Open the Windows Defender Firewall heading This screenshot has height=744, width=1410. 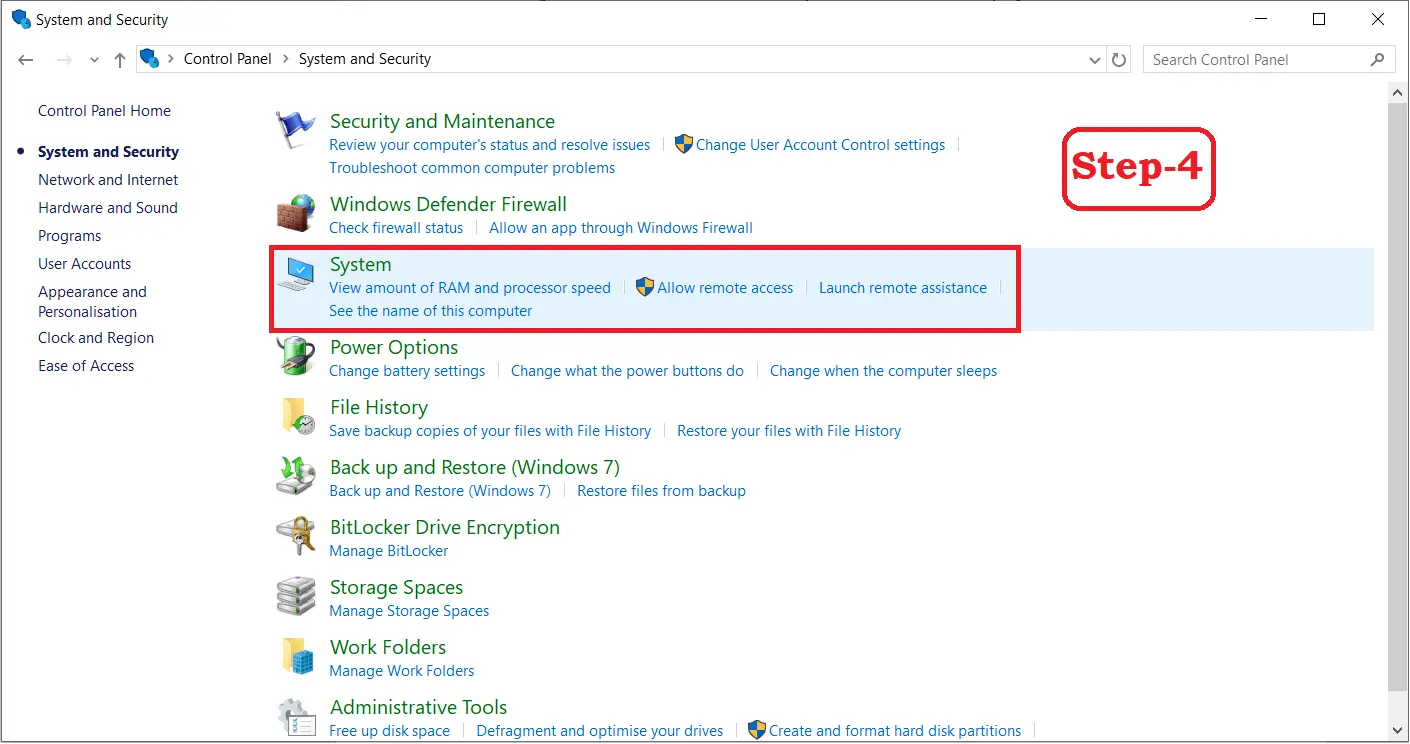pyautogui.click(x=448, y=204)
